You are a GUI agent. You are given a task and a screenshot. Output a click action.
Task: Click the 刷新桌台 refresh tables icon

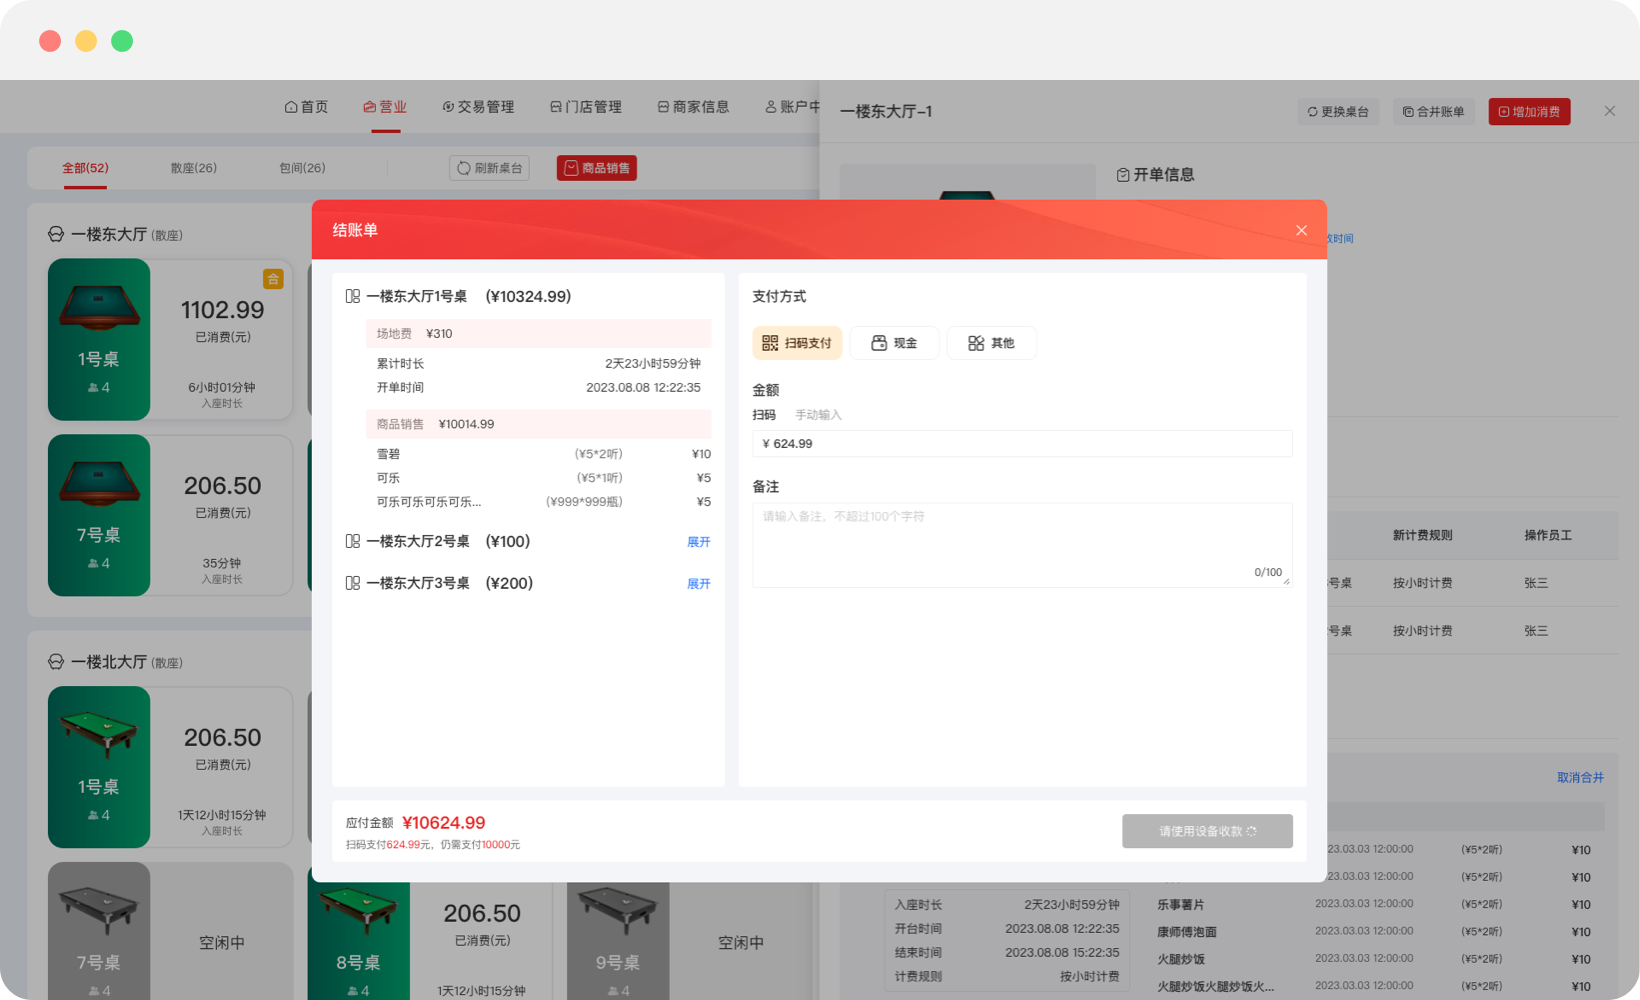click(463, 168)
